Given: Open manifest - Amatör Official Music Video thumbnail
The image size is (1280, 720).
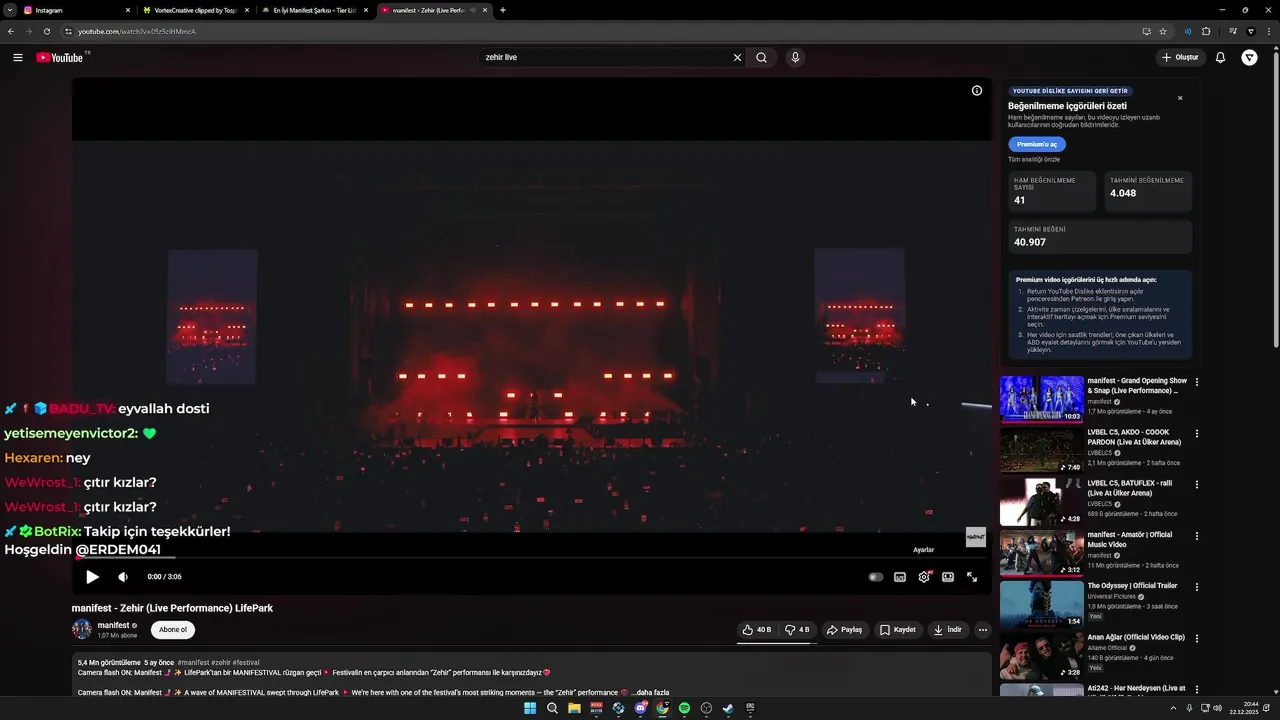Looking at the screenshot, I should coord(1041,553).
